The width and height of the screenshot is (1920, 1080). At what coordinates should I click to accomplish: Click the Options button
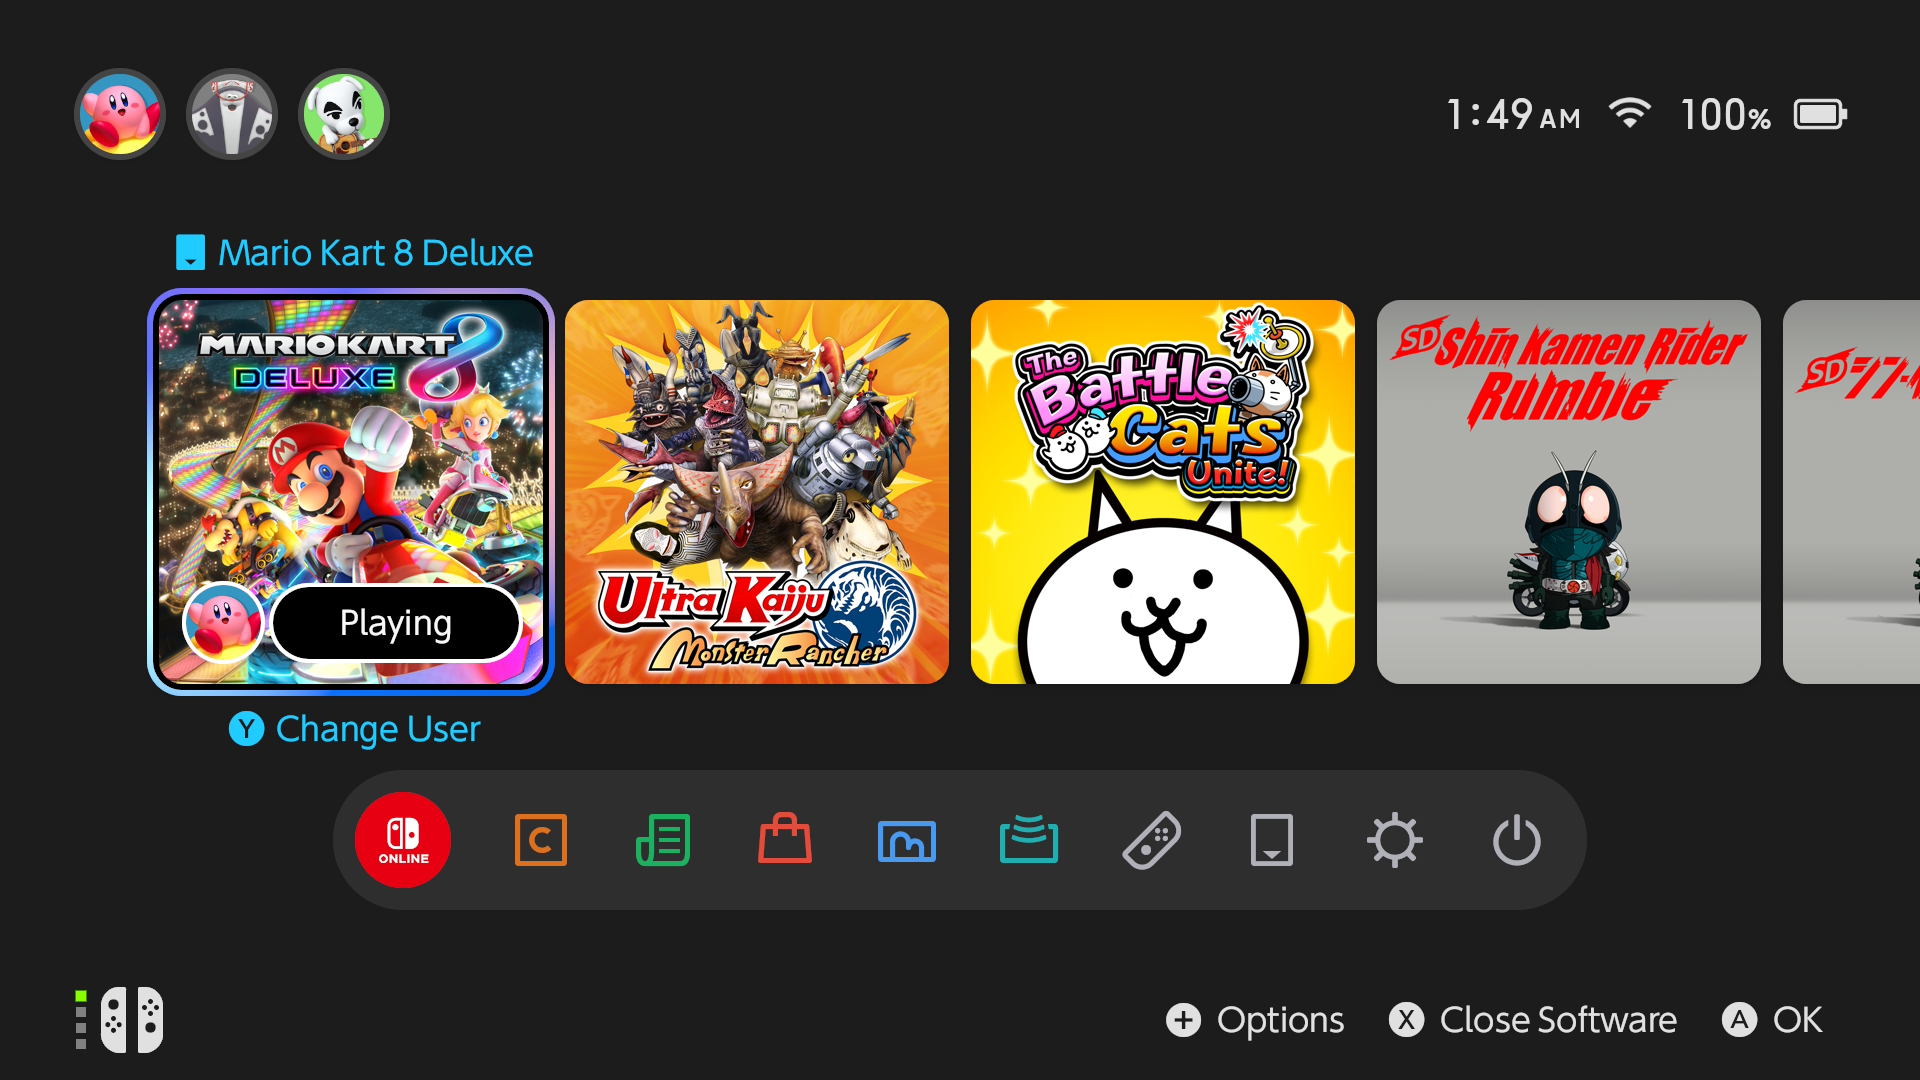[1255, 1020]
